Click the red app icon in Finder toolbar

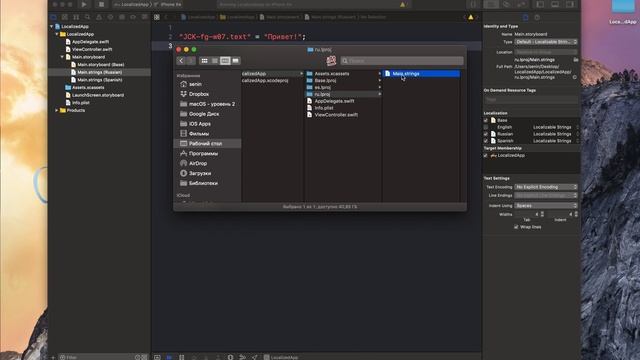331,60
